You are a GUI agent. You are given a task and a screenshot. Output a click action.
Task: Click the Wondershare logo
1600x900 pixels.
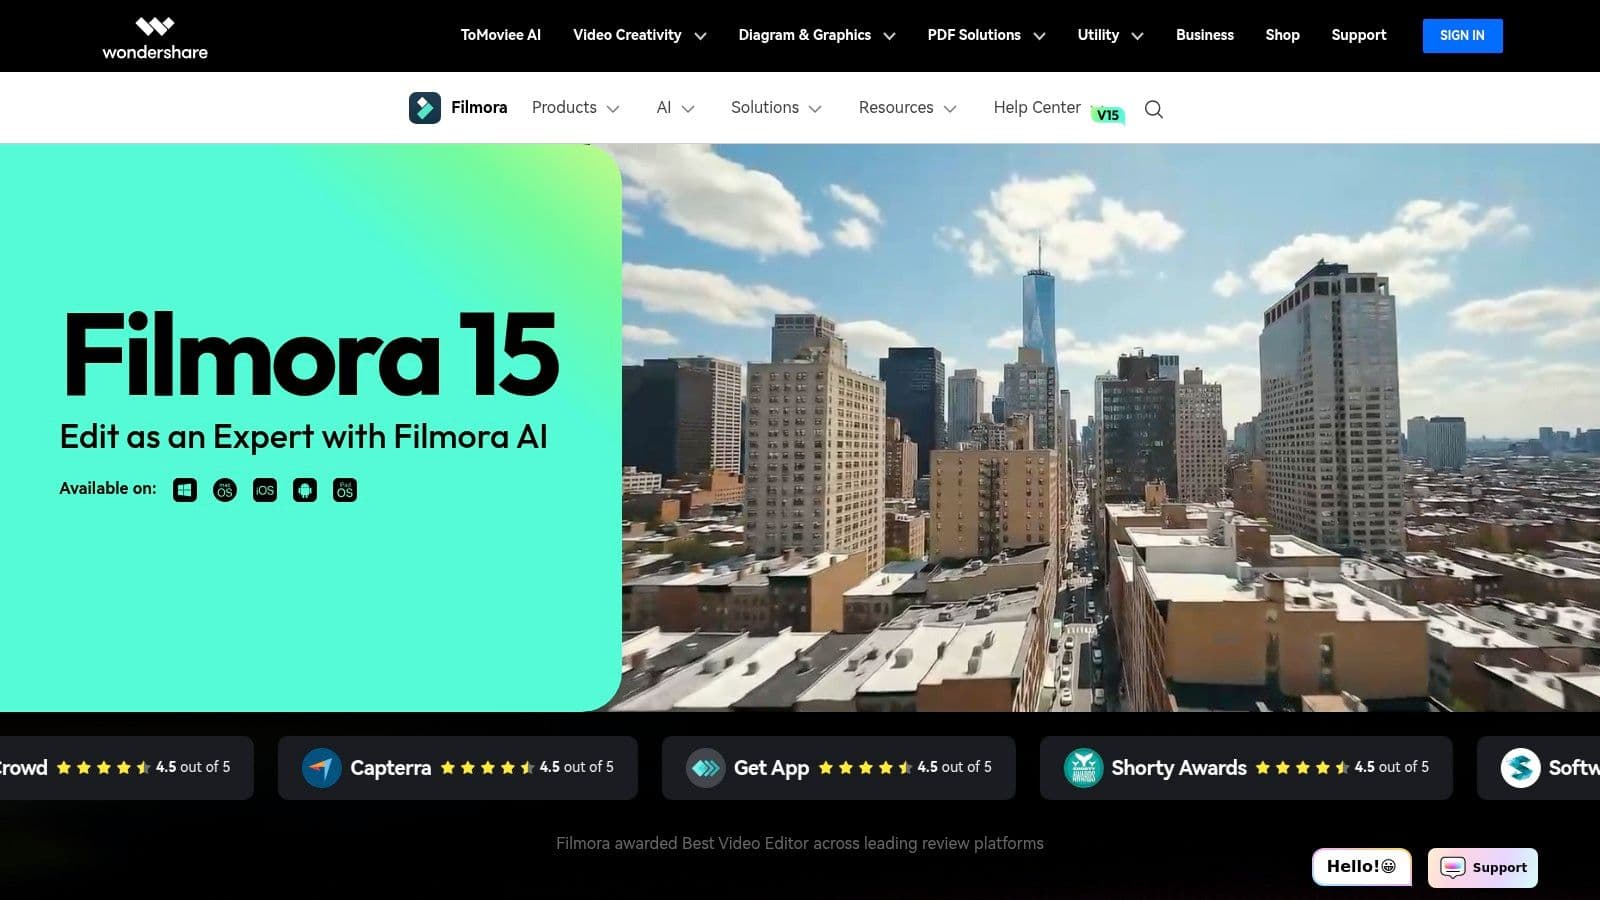pos(154,36)
